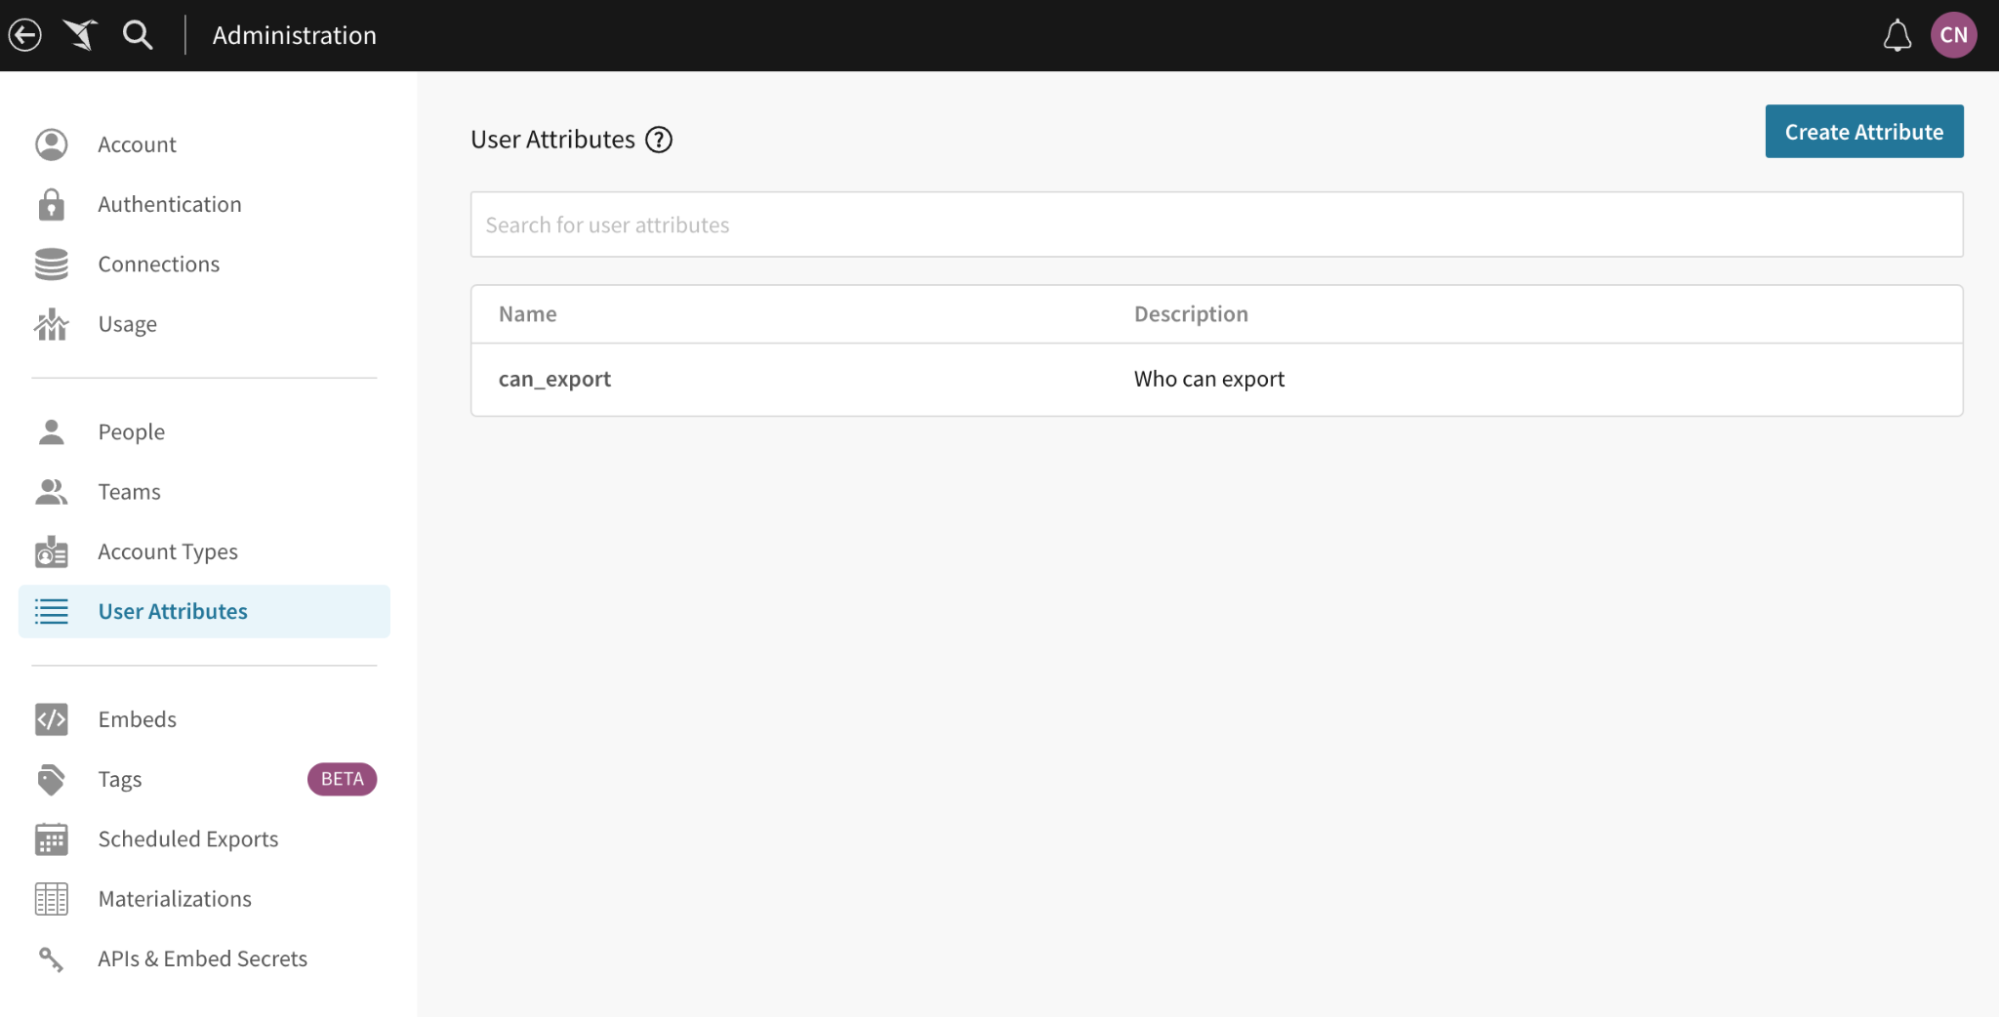Click the help icon beside User Attributes
1999x1018 pixels.
[x=659, y=140]
